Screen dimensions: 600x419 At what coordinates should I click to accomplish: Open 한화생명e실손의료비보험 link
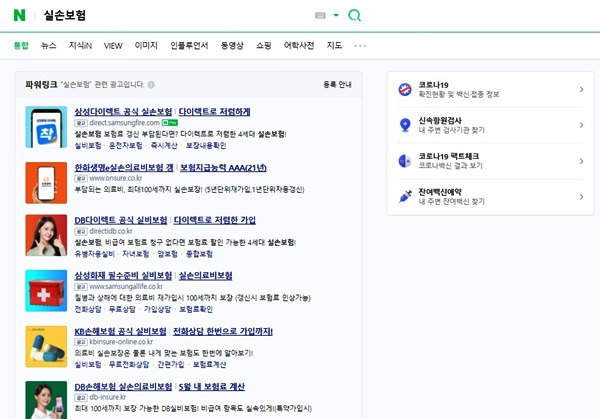pyautogui.click(x=124, y=168)
